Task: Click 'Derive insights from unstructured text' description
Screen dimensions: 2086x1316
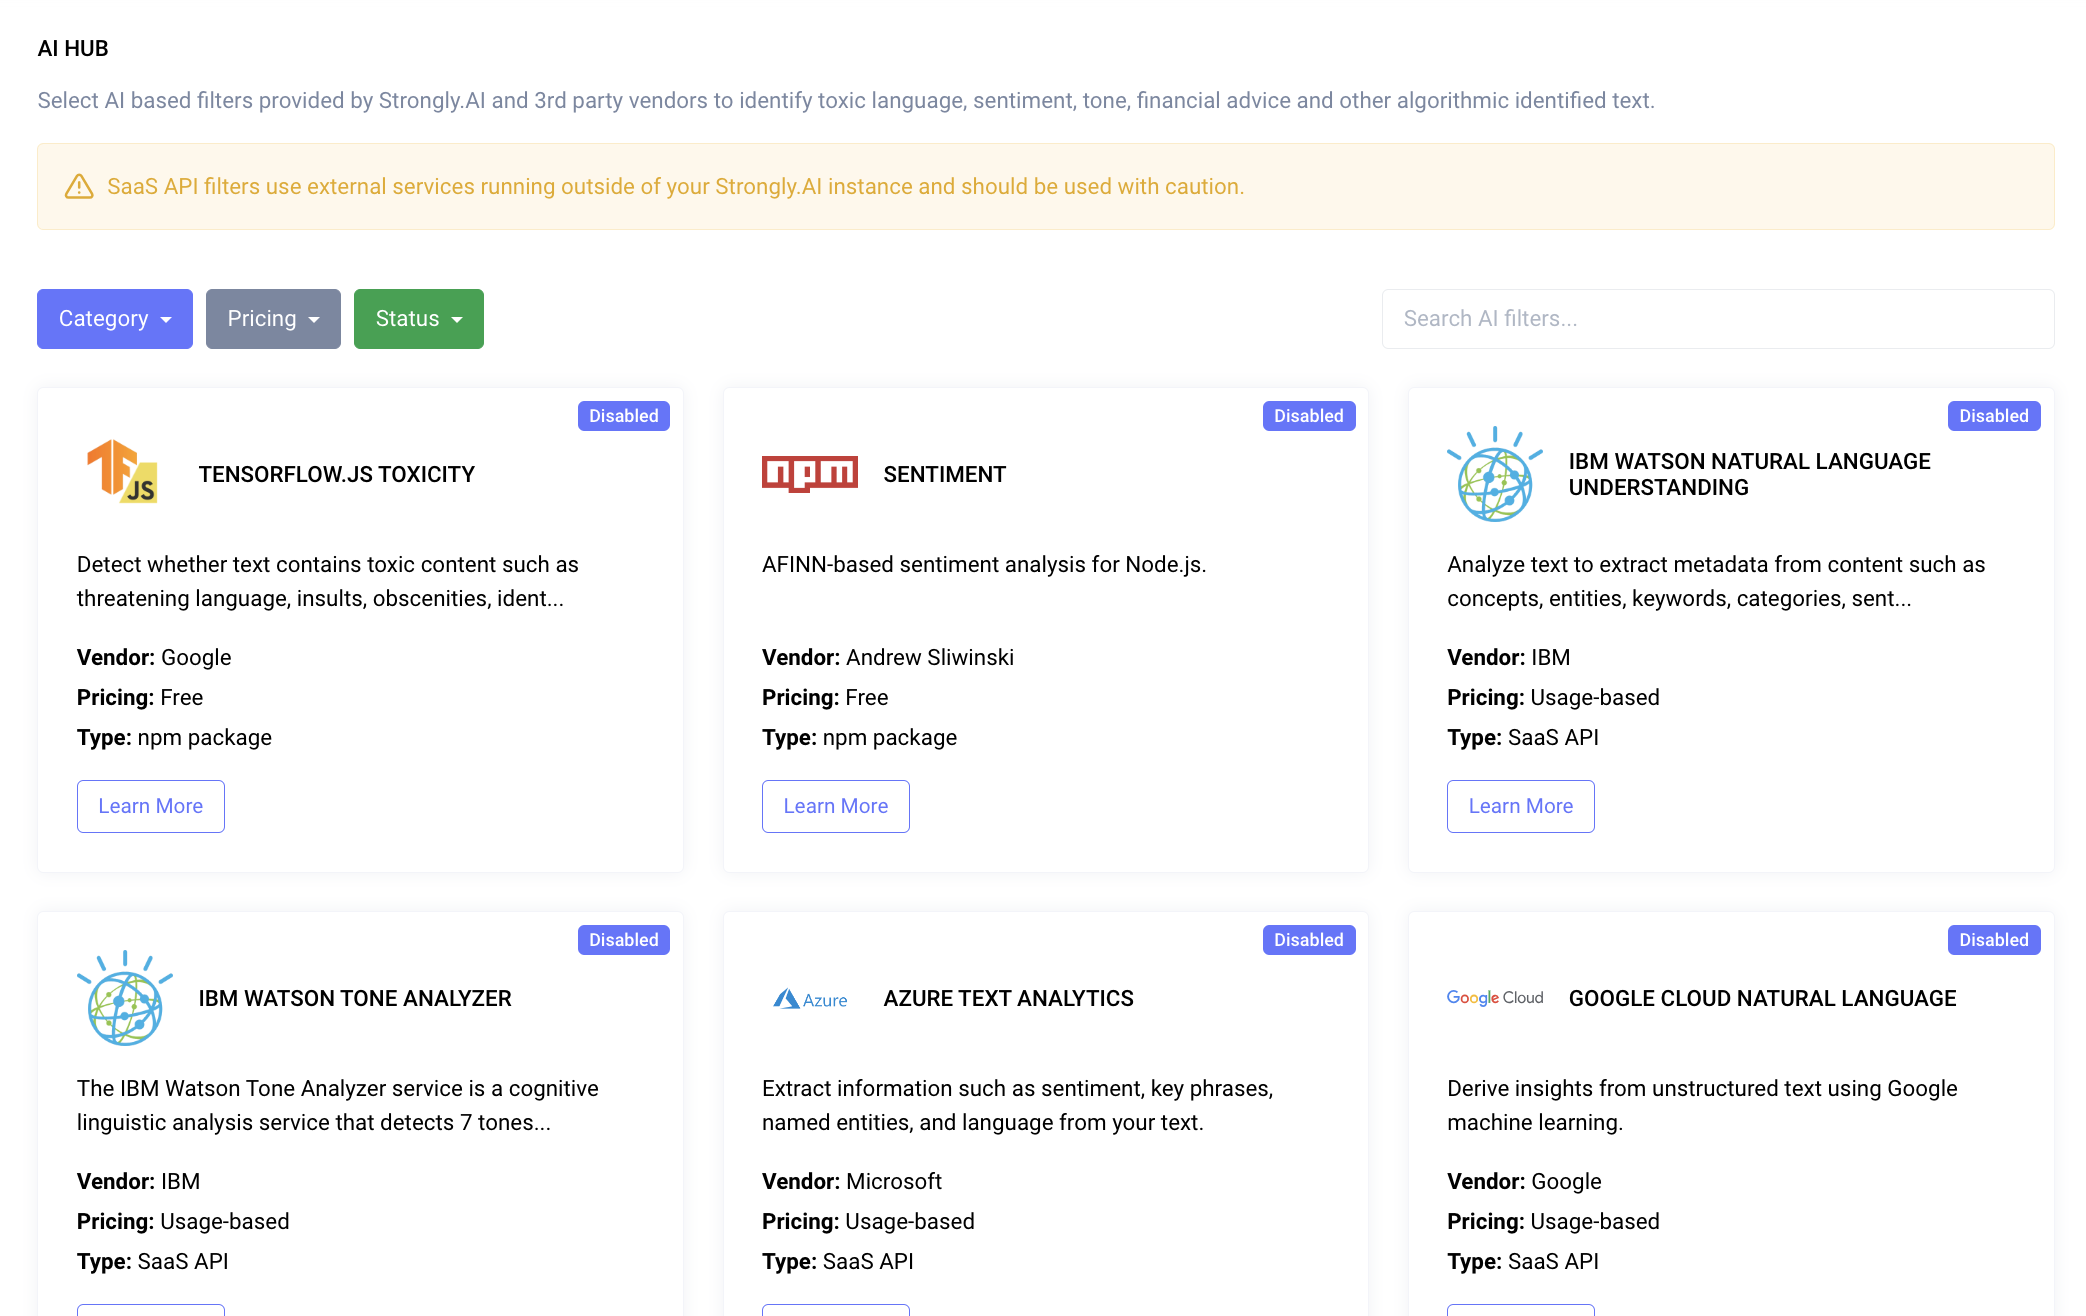Action: tap(1702, 1105)
